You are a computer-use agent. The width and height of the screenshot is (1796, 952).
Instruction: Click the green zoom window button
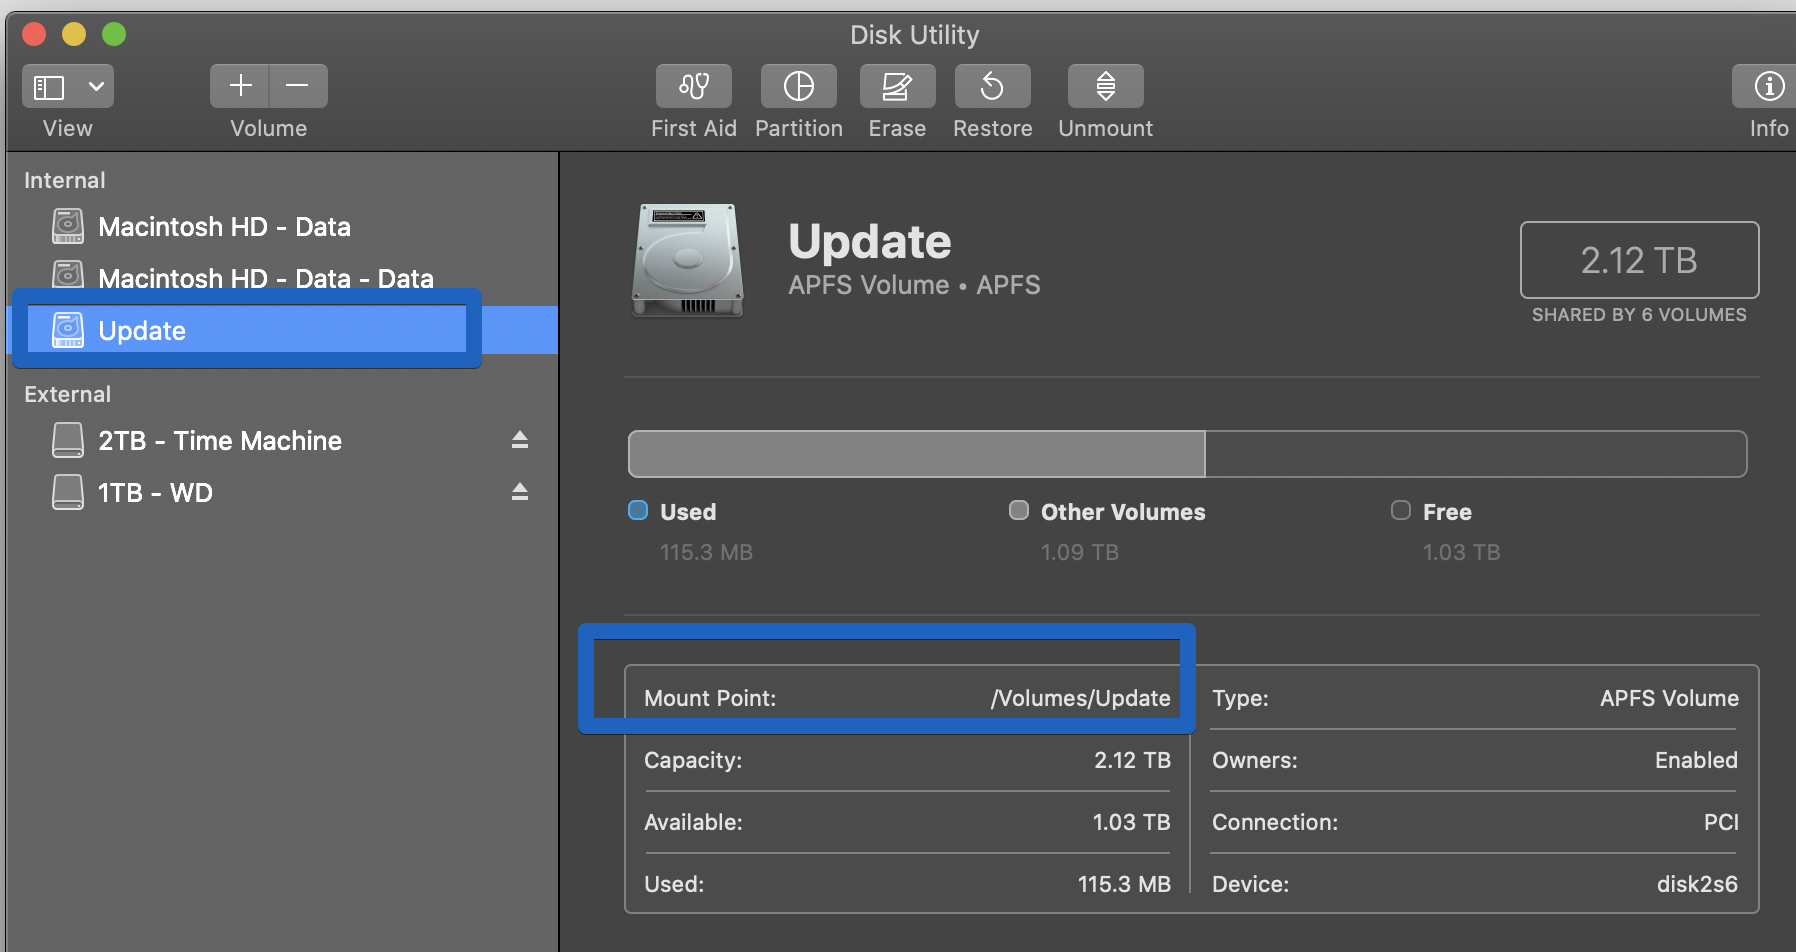pyautogui.click(x=114, y=34)
